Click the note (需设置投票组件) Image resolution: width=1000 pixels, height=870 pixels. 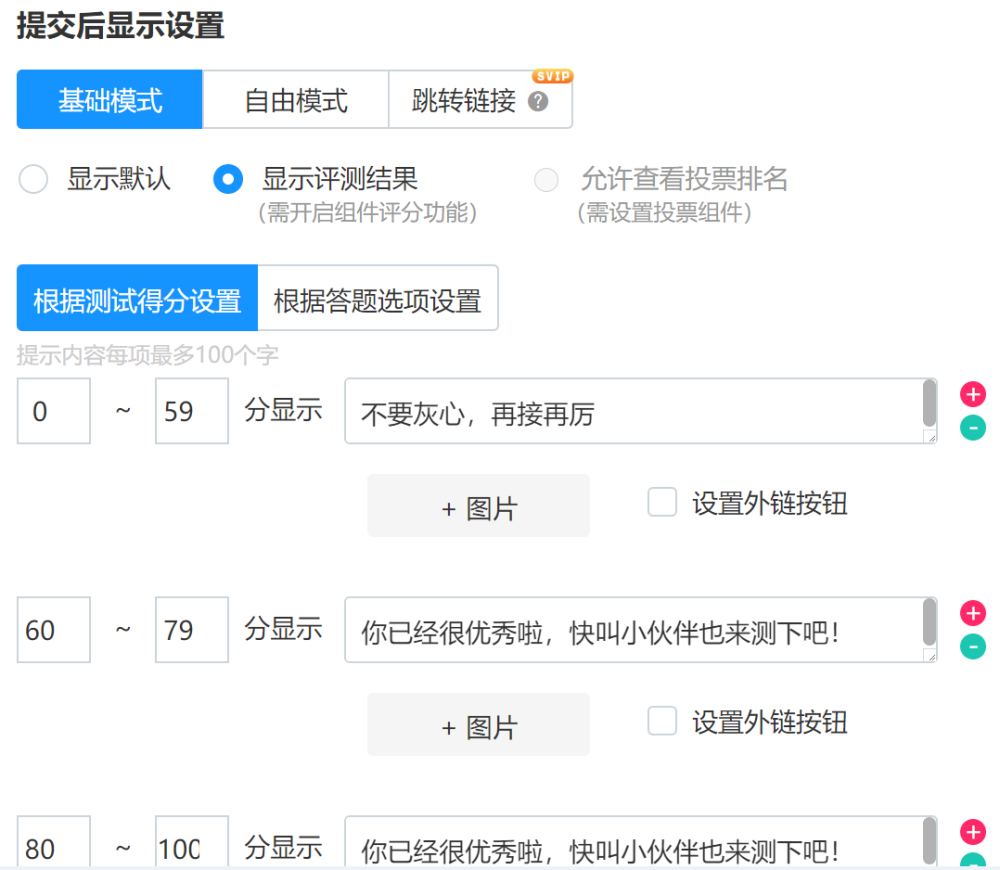[x=665, y=212]
